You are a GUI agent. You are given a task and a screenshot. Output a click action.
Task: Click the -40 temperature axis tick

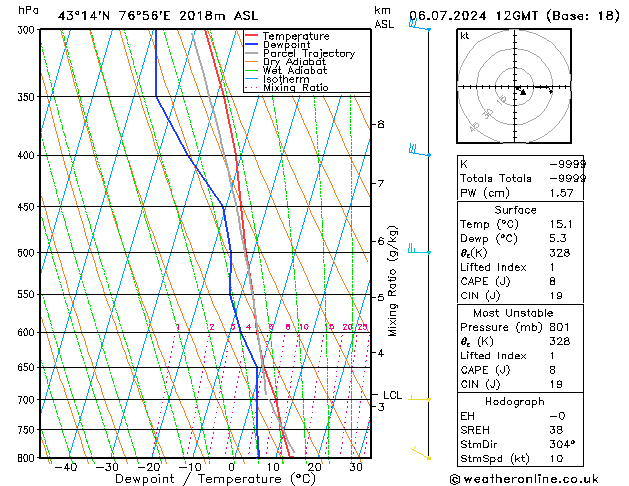click(66, 468)
